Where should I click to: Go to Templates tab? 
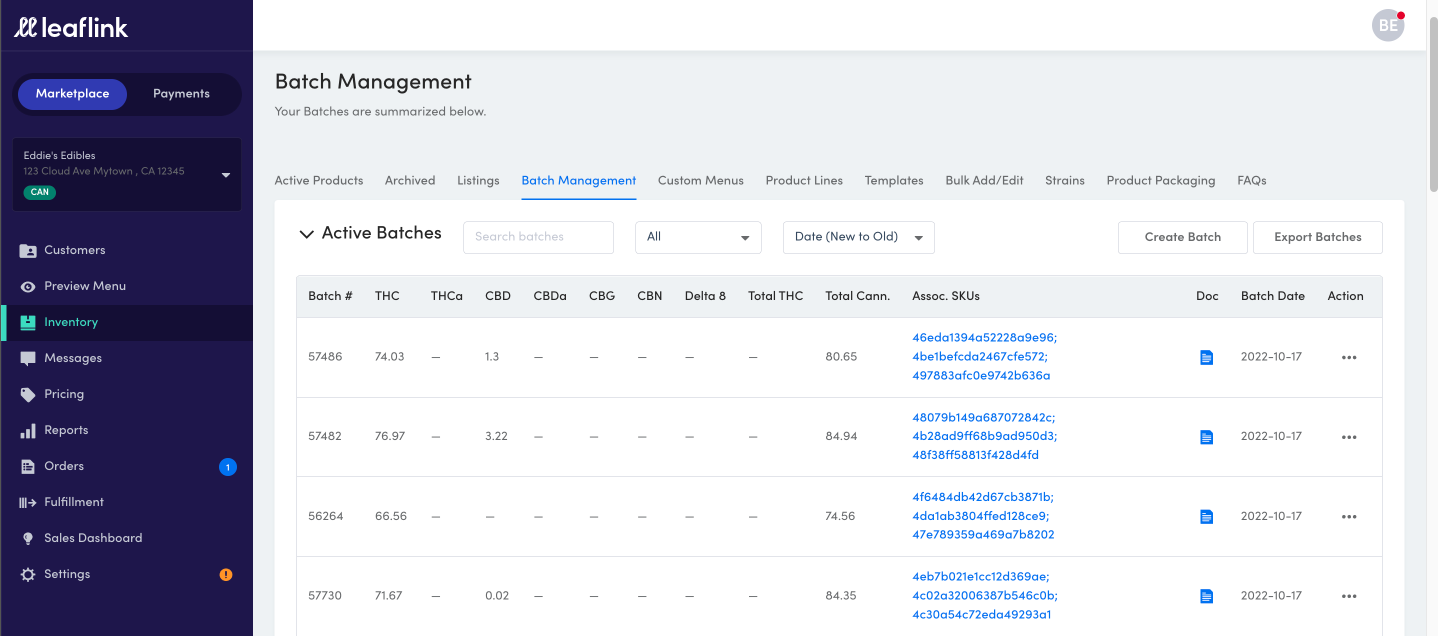(x=894, y=181)
